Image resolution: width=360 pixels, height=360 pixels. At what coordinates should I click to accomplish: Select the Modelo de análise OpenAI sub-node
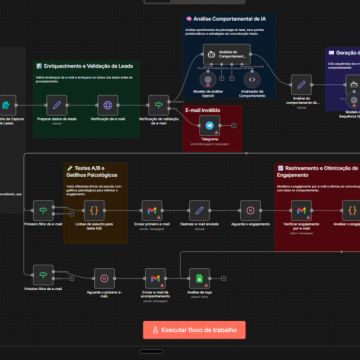point(208,80)
